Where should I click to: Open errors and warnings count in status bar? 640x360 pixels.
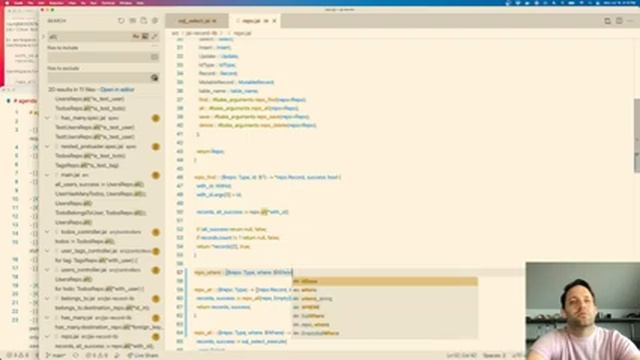[x=96, y=356]
